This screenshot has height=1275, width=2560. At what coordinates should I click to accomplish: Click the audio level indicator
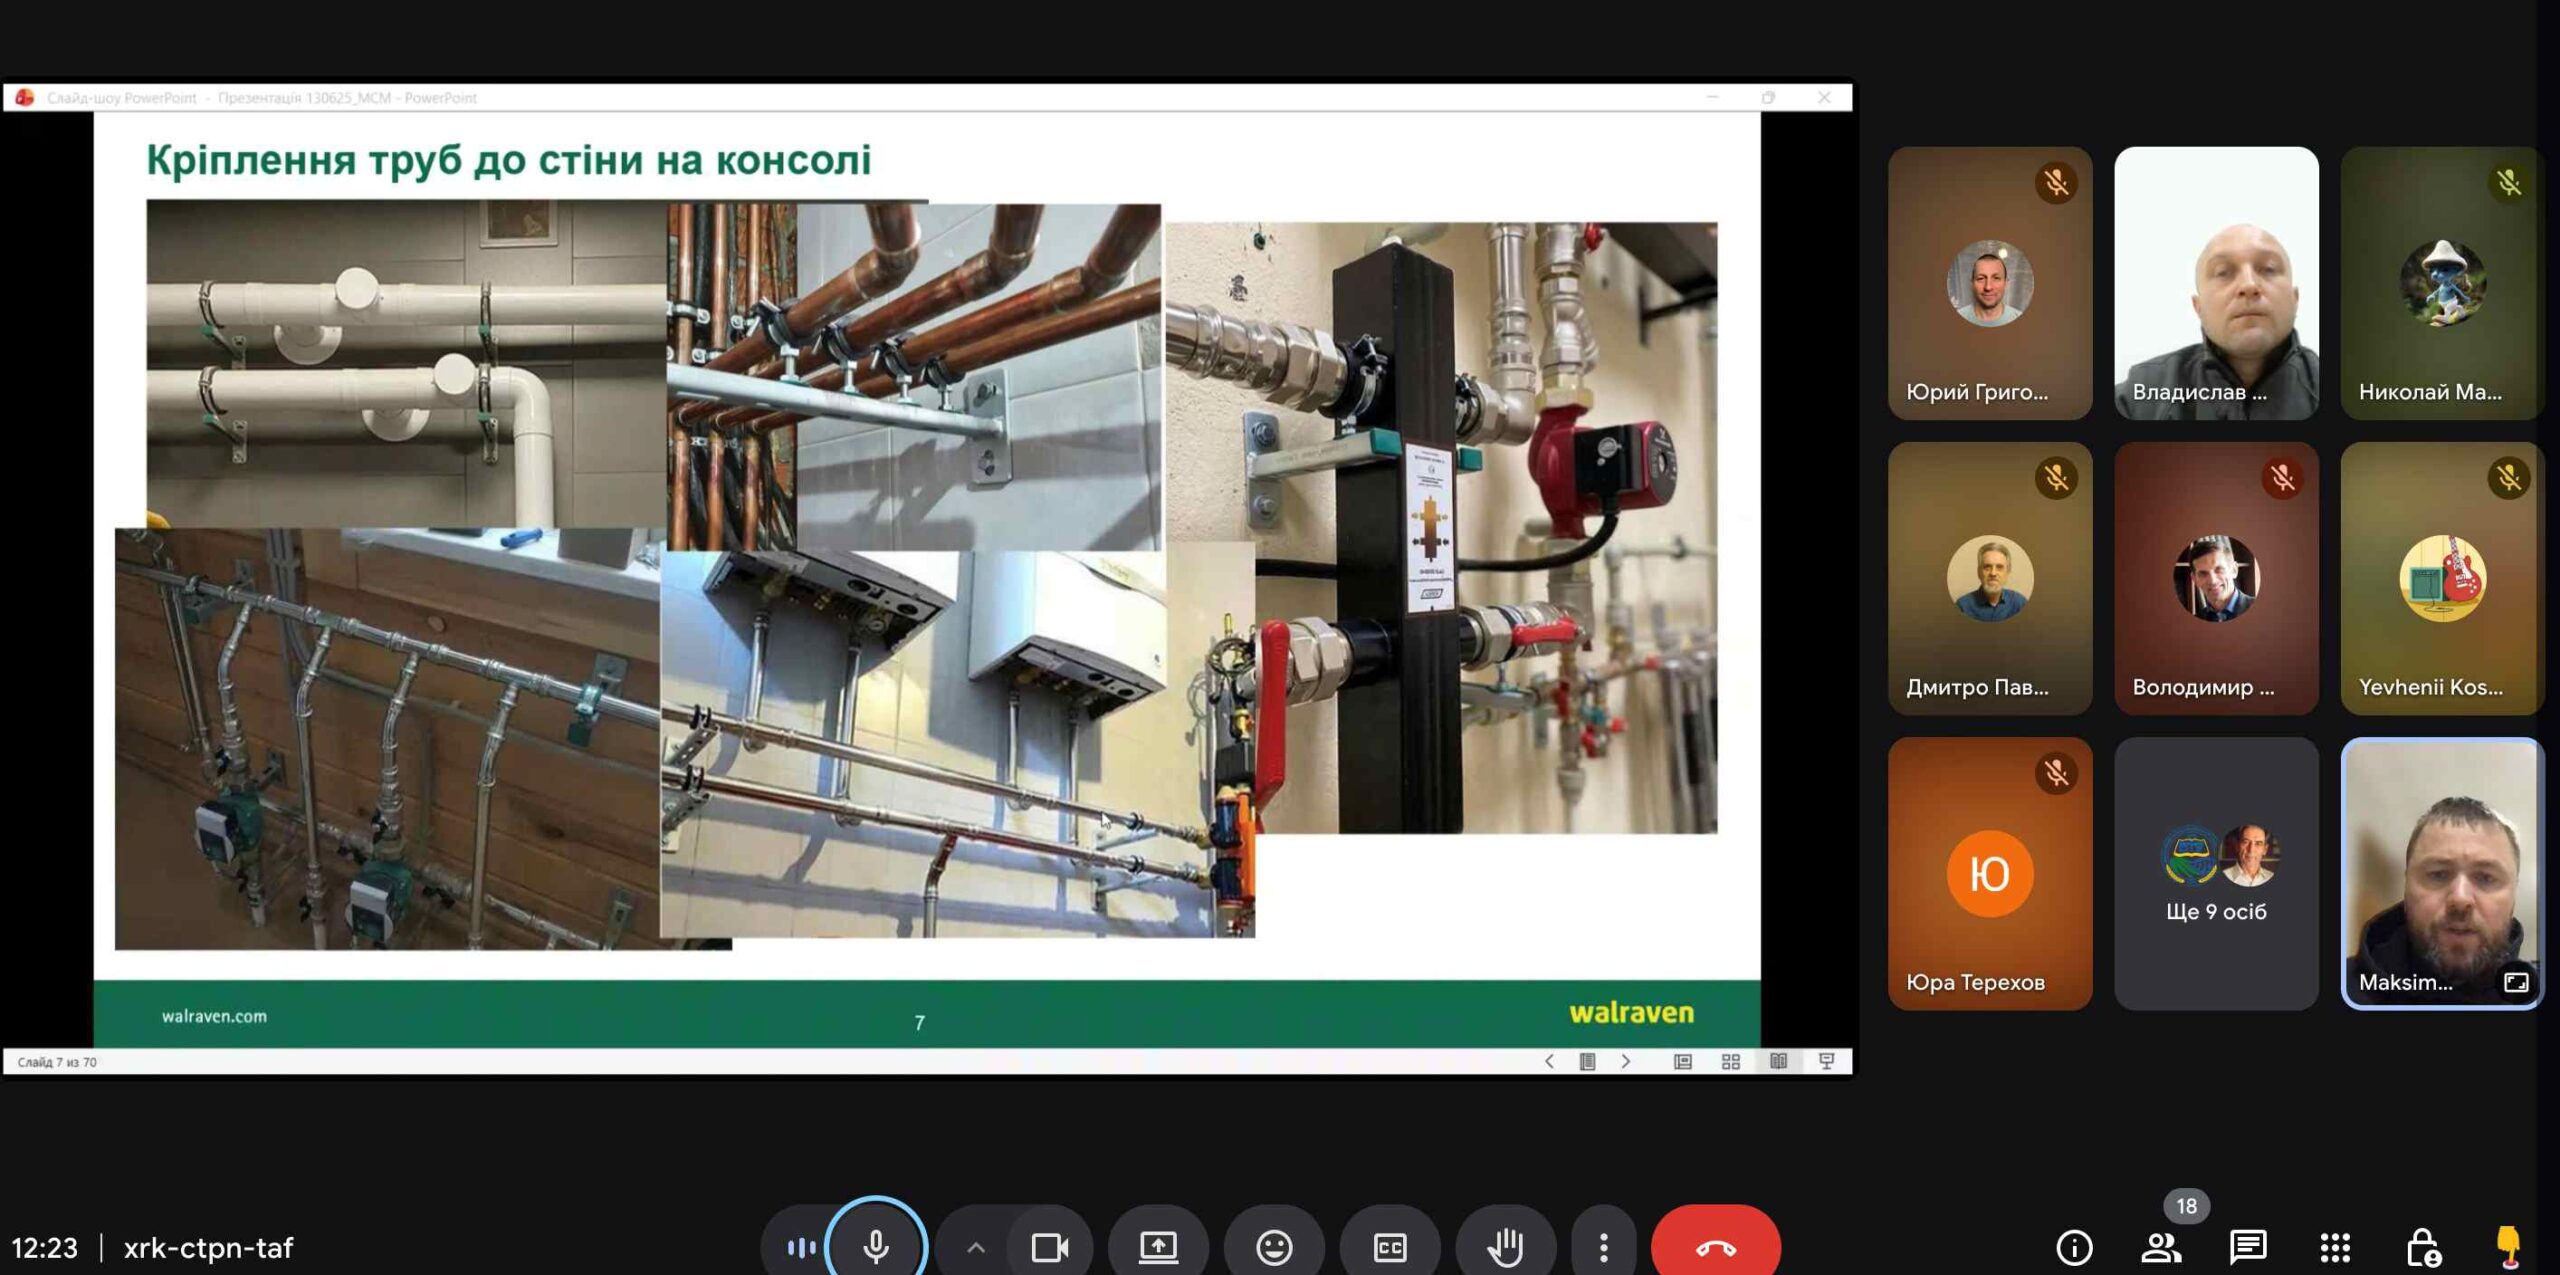tap(800, 1247)
